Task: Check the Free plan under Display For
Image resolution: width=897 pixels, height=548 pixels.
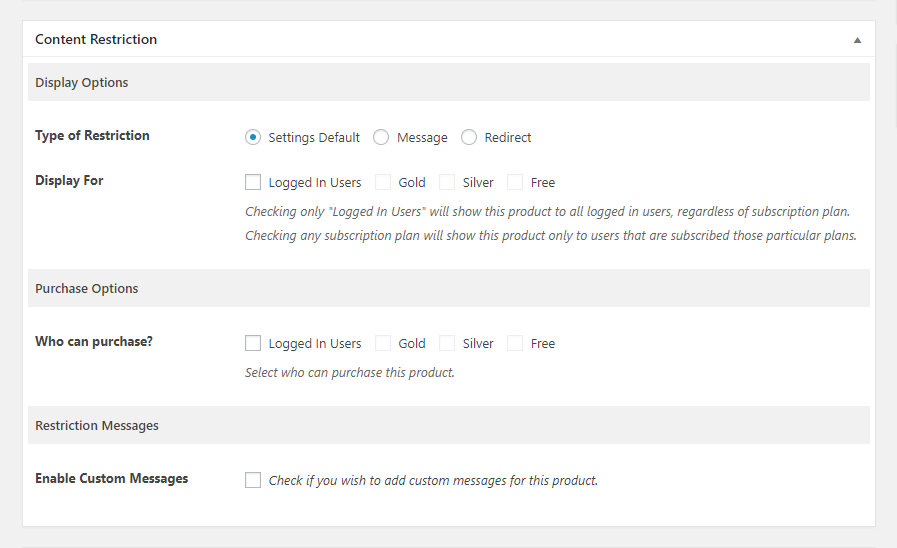Action: 515,182
